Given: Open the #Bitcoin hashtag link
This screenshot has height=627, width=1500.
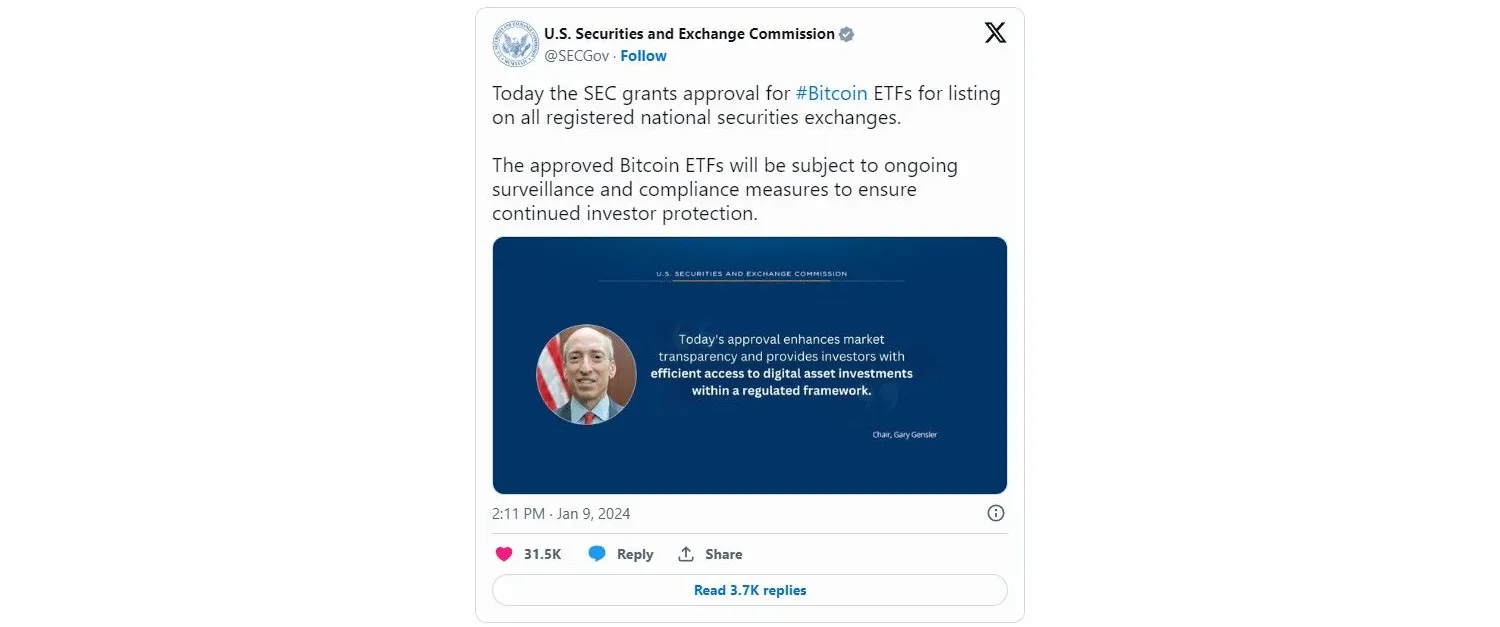Looking at the screenshot, I should tap(831, 94).
